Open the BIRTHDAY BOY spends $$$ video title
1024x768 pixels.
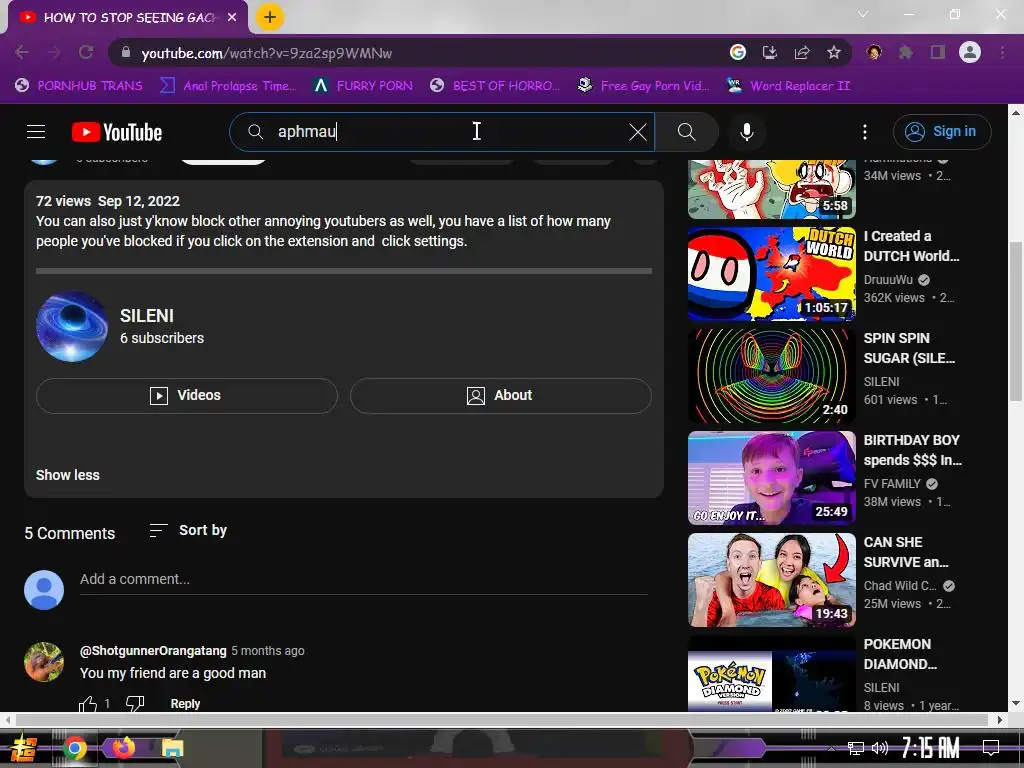(912, 450)
